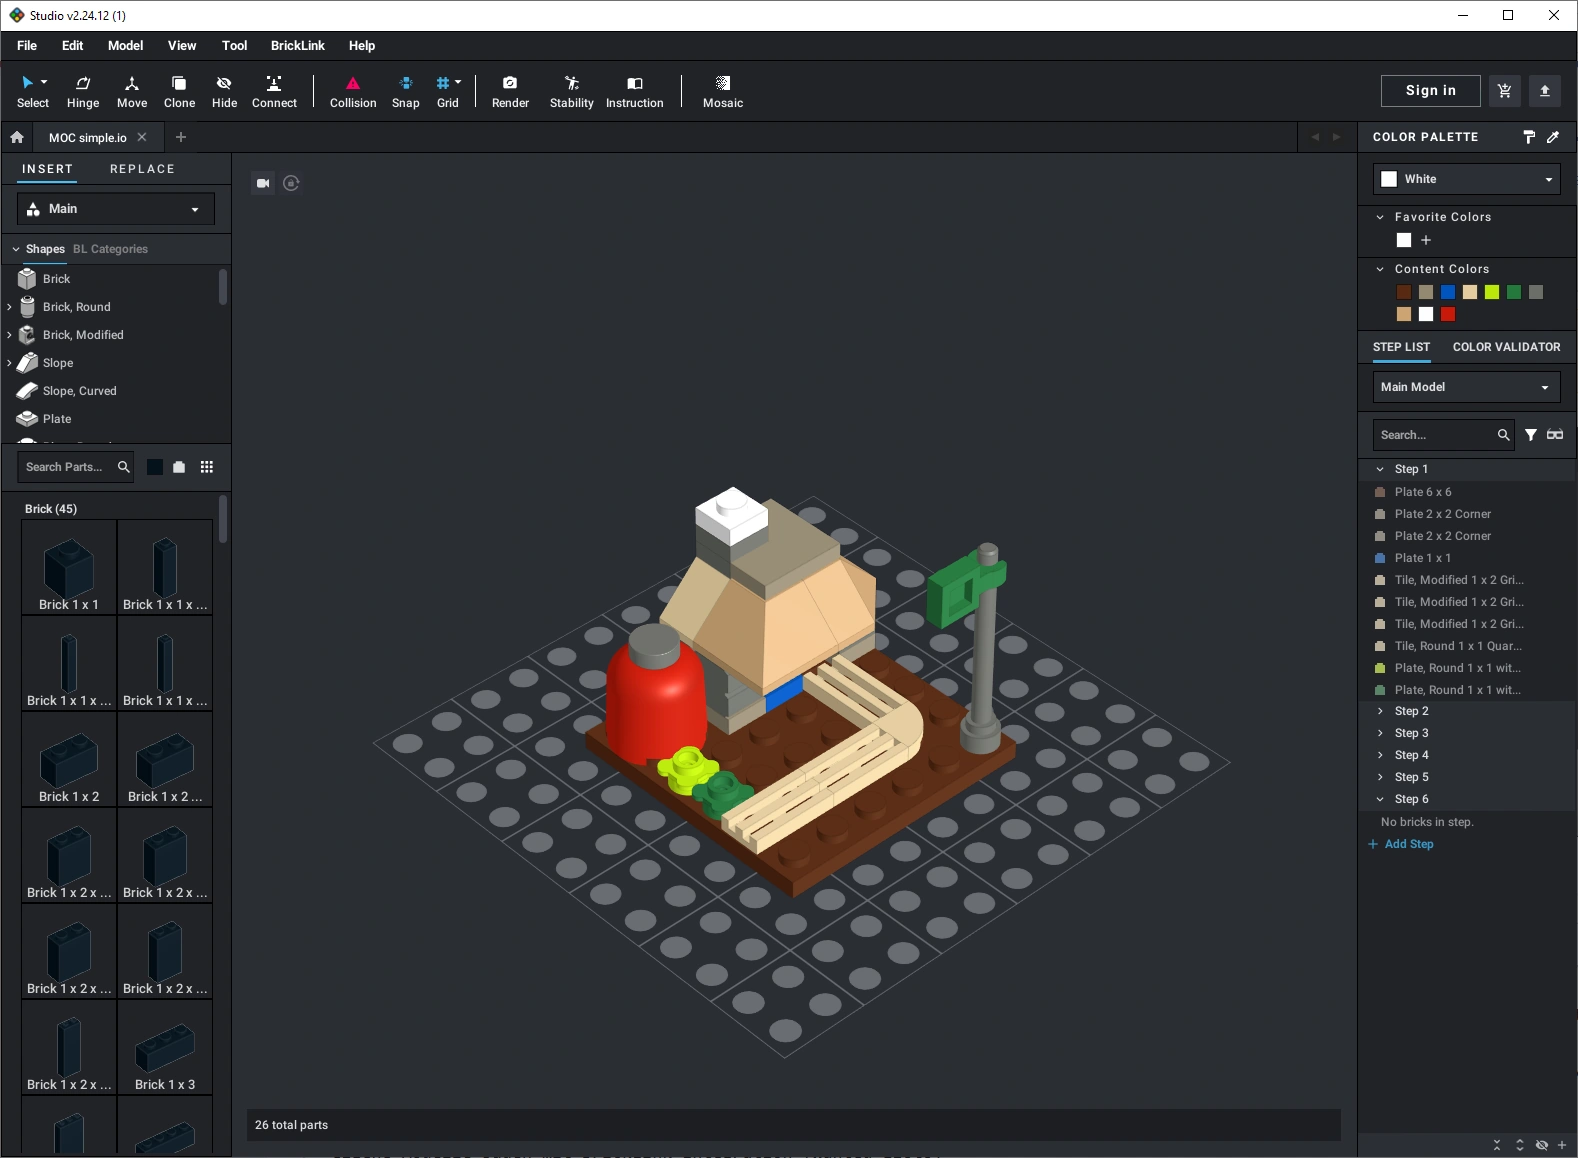Launch the Mosaic tool

[722, 91]
